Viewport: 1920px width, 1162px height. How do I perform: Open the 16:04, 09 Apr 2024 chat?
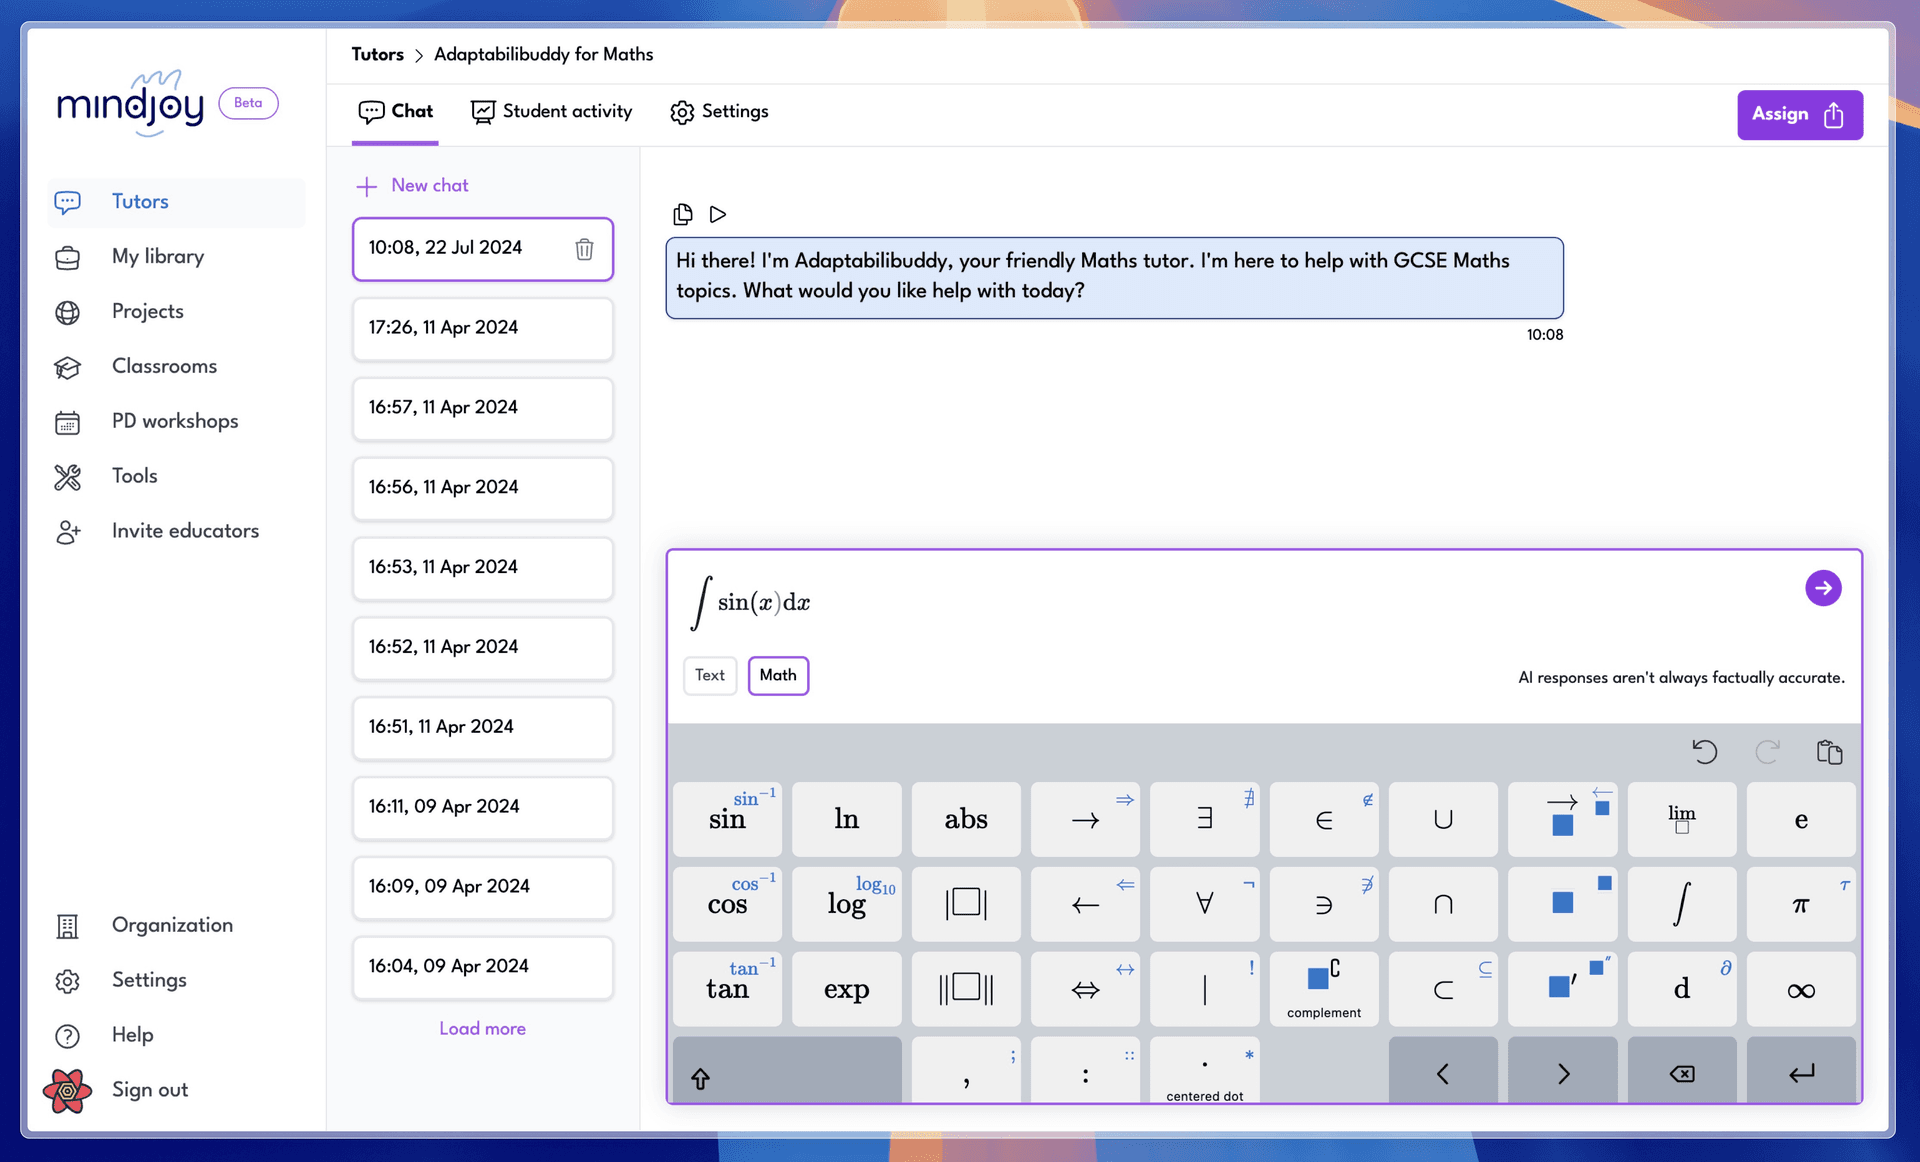click(482, 968)
